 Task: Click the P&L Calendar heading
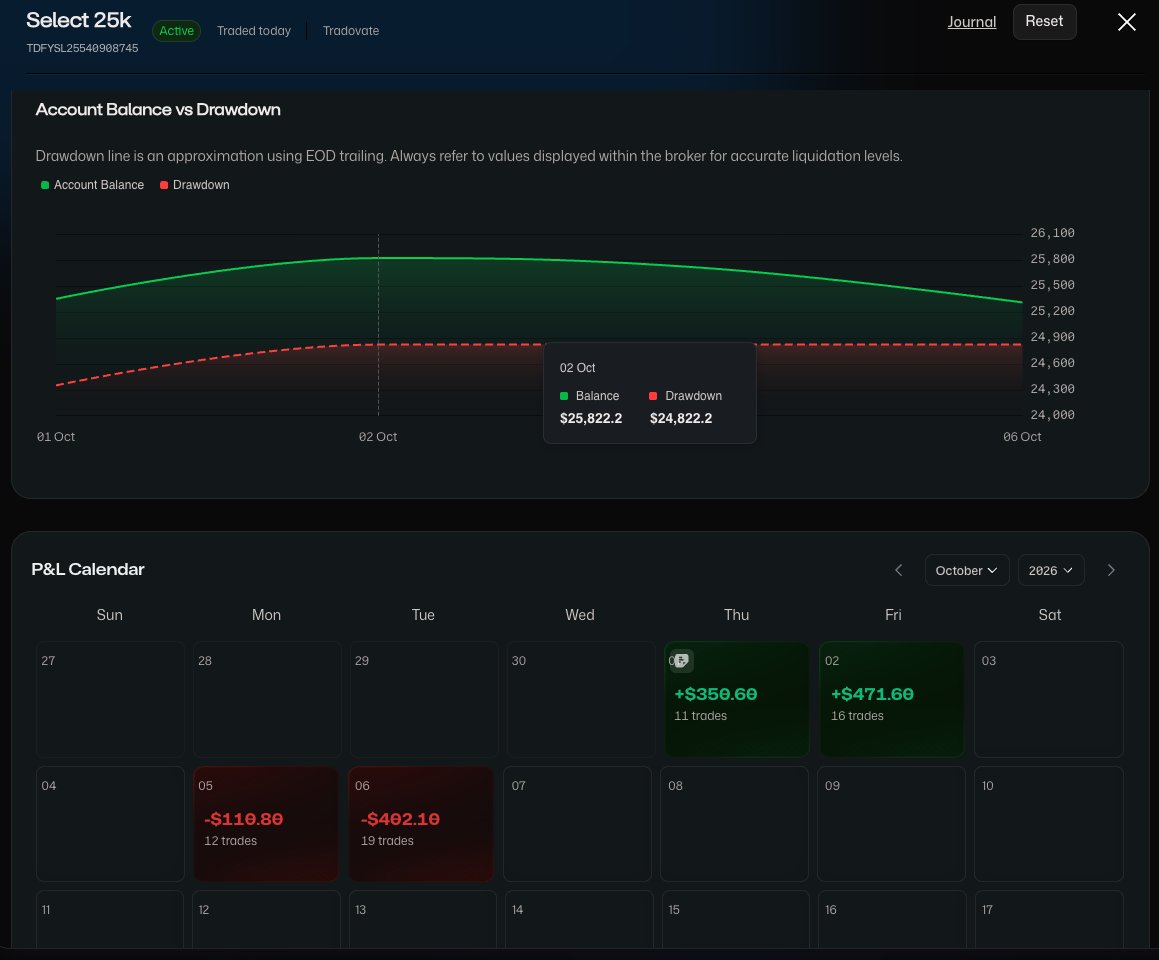point(88,569)
